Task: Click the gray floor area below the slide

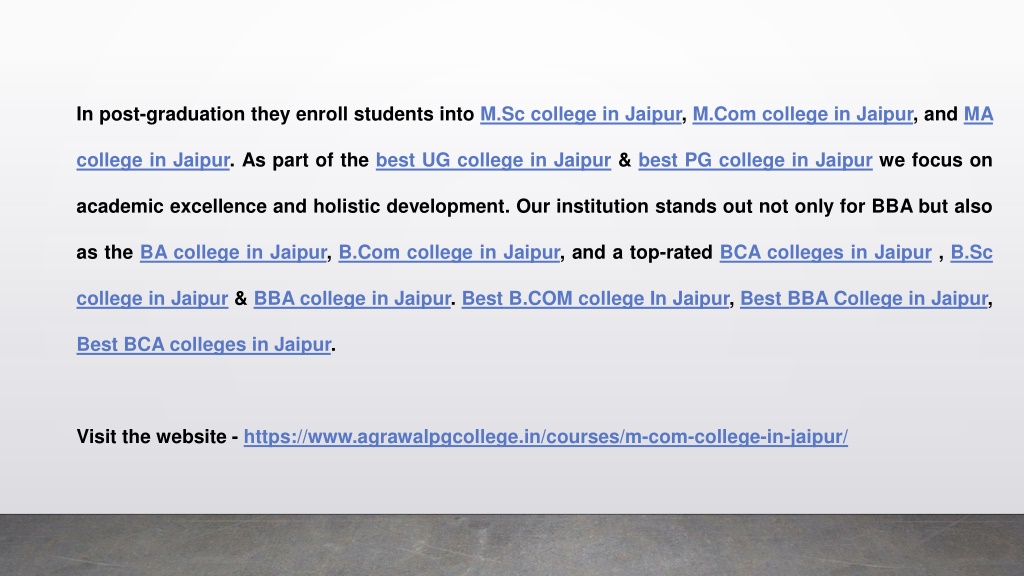Action: [x=512, y=545]
